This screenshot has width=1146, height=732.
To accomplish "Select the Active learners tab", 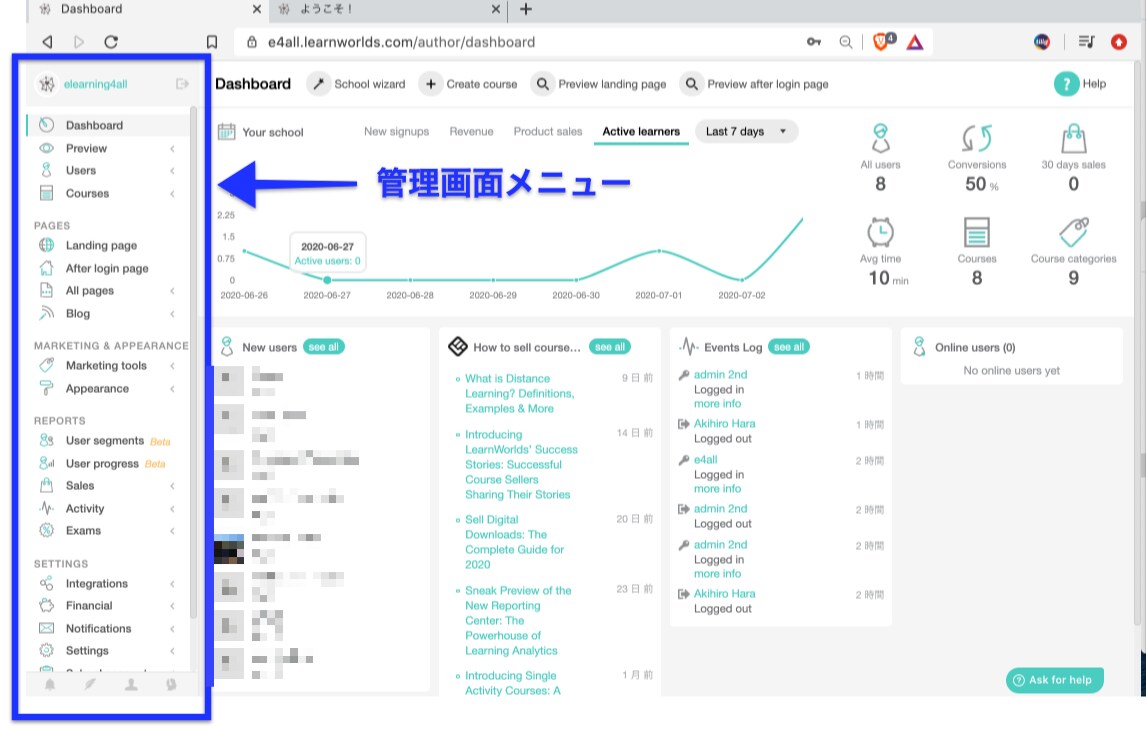I will 641,131.
